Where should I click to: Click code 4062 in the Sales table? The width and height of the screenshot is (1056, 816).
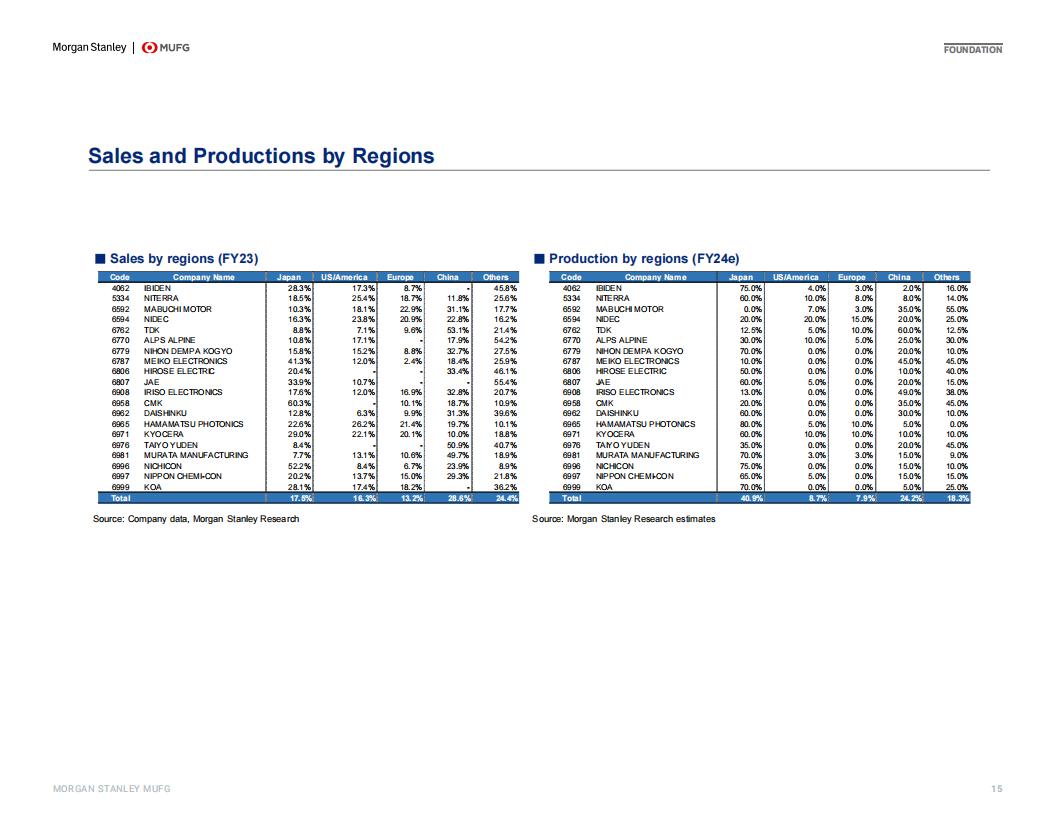click(x=120, y=288)
